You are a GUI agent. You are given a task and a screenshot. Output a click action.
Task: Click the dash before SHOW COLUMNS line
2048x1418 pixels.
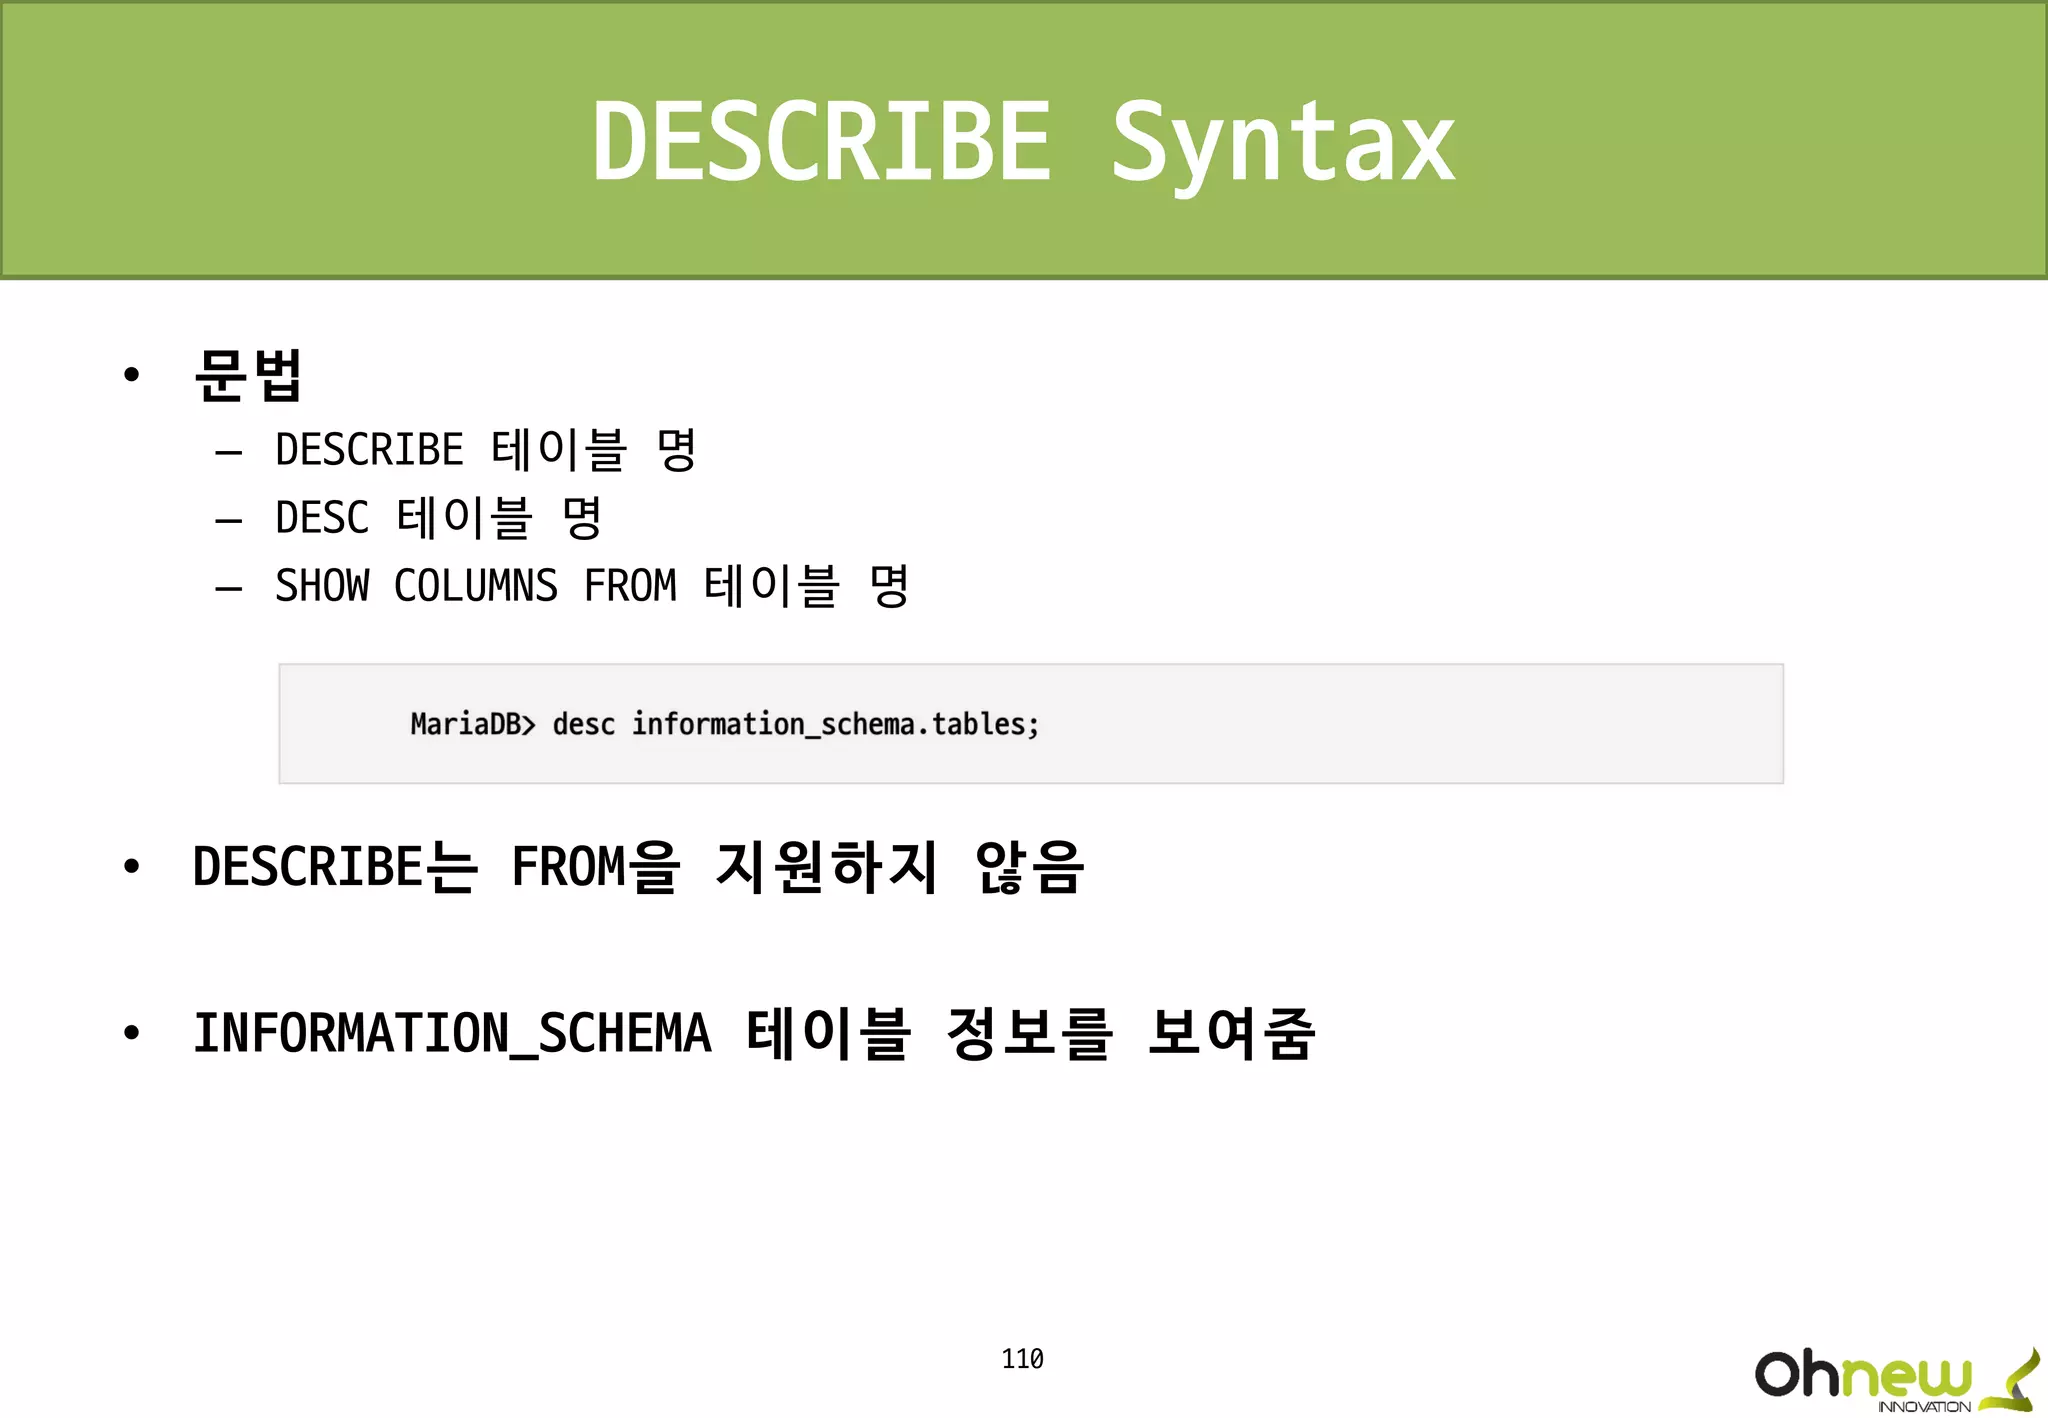229,588
